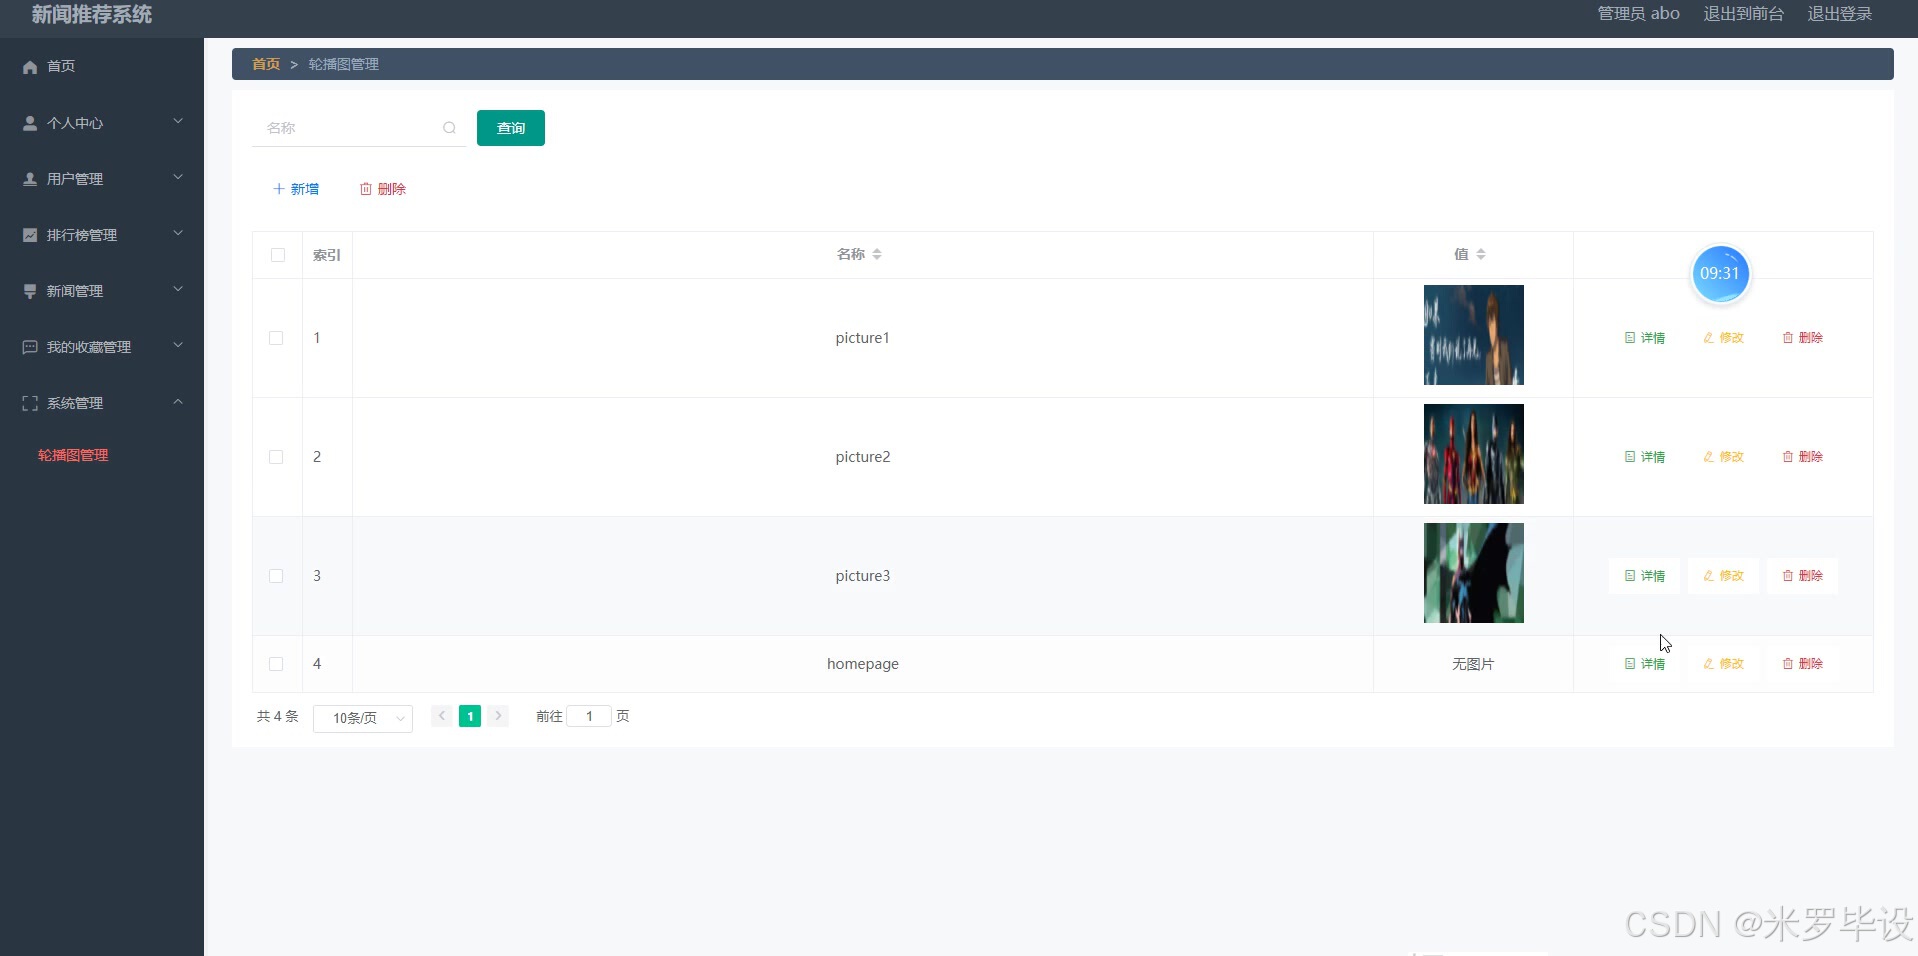The width and height of the screenshot is (1918, 956).
Task: Click the homepage name cell
Action: (863, 664)
